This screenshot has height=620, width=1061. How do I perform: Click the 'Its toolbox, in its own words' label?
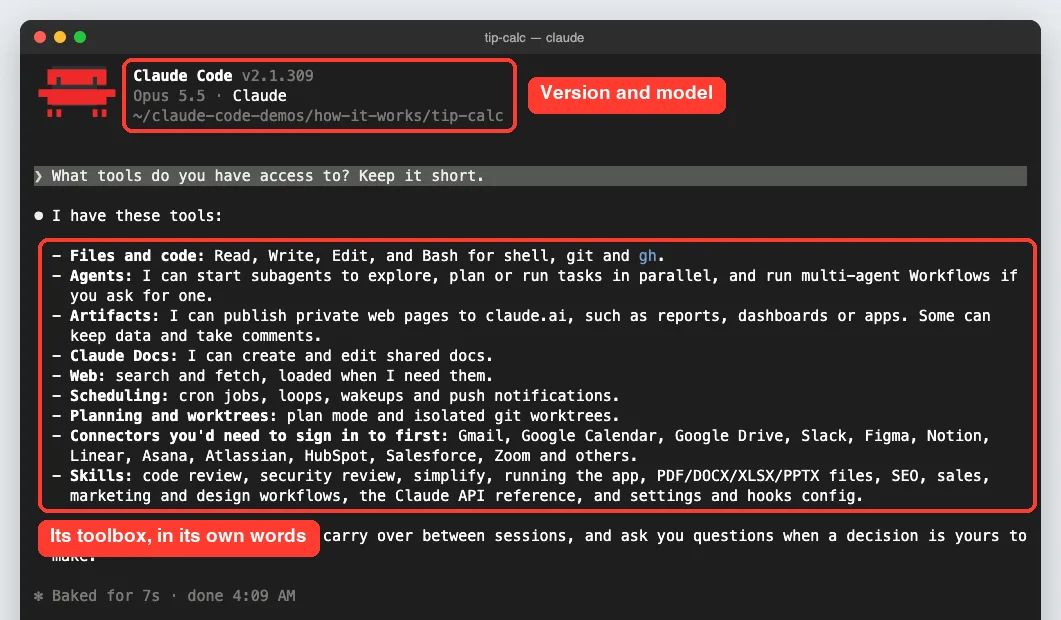[x=179, y=537]
